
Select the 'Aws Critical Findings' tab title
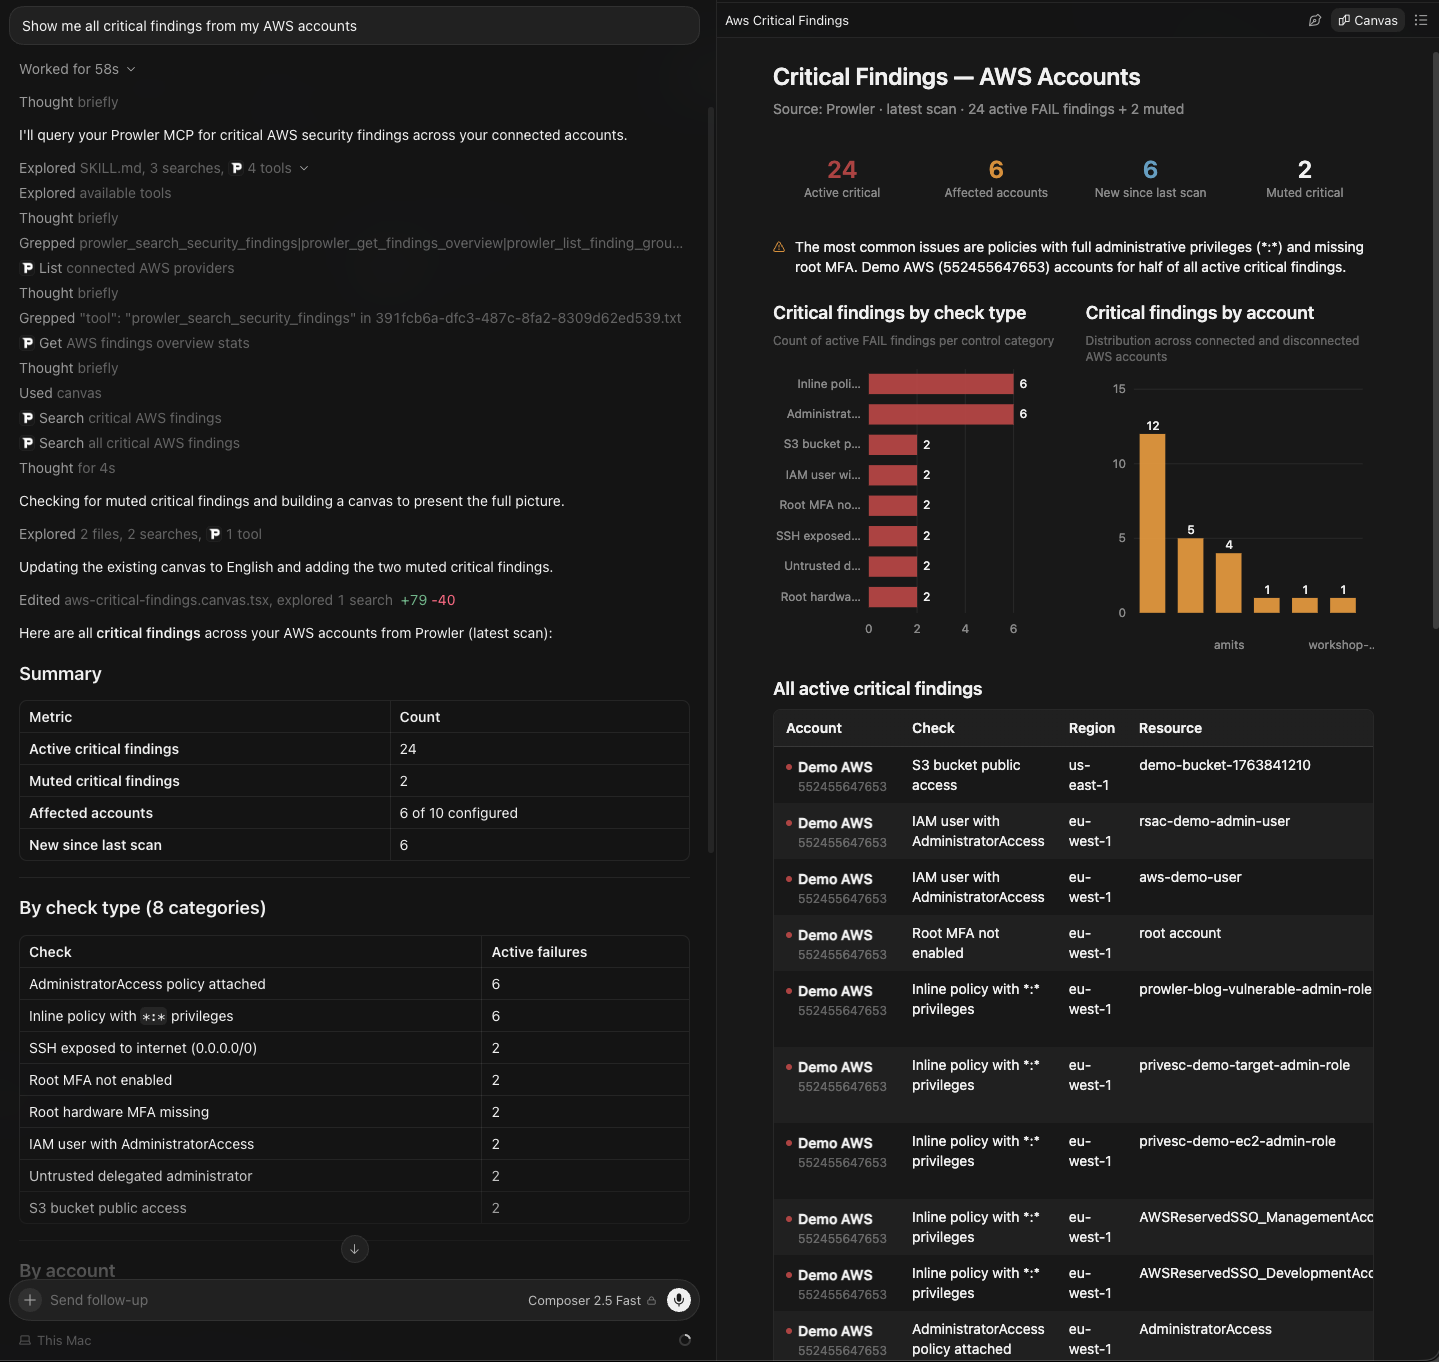pyautogui.click(x=787, y=20)
